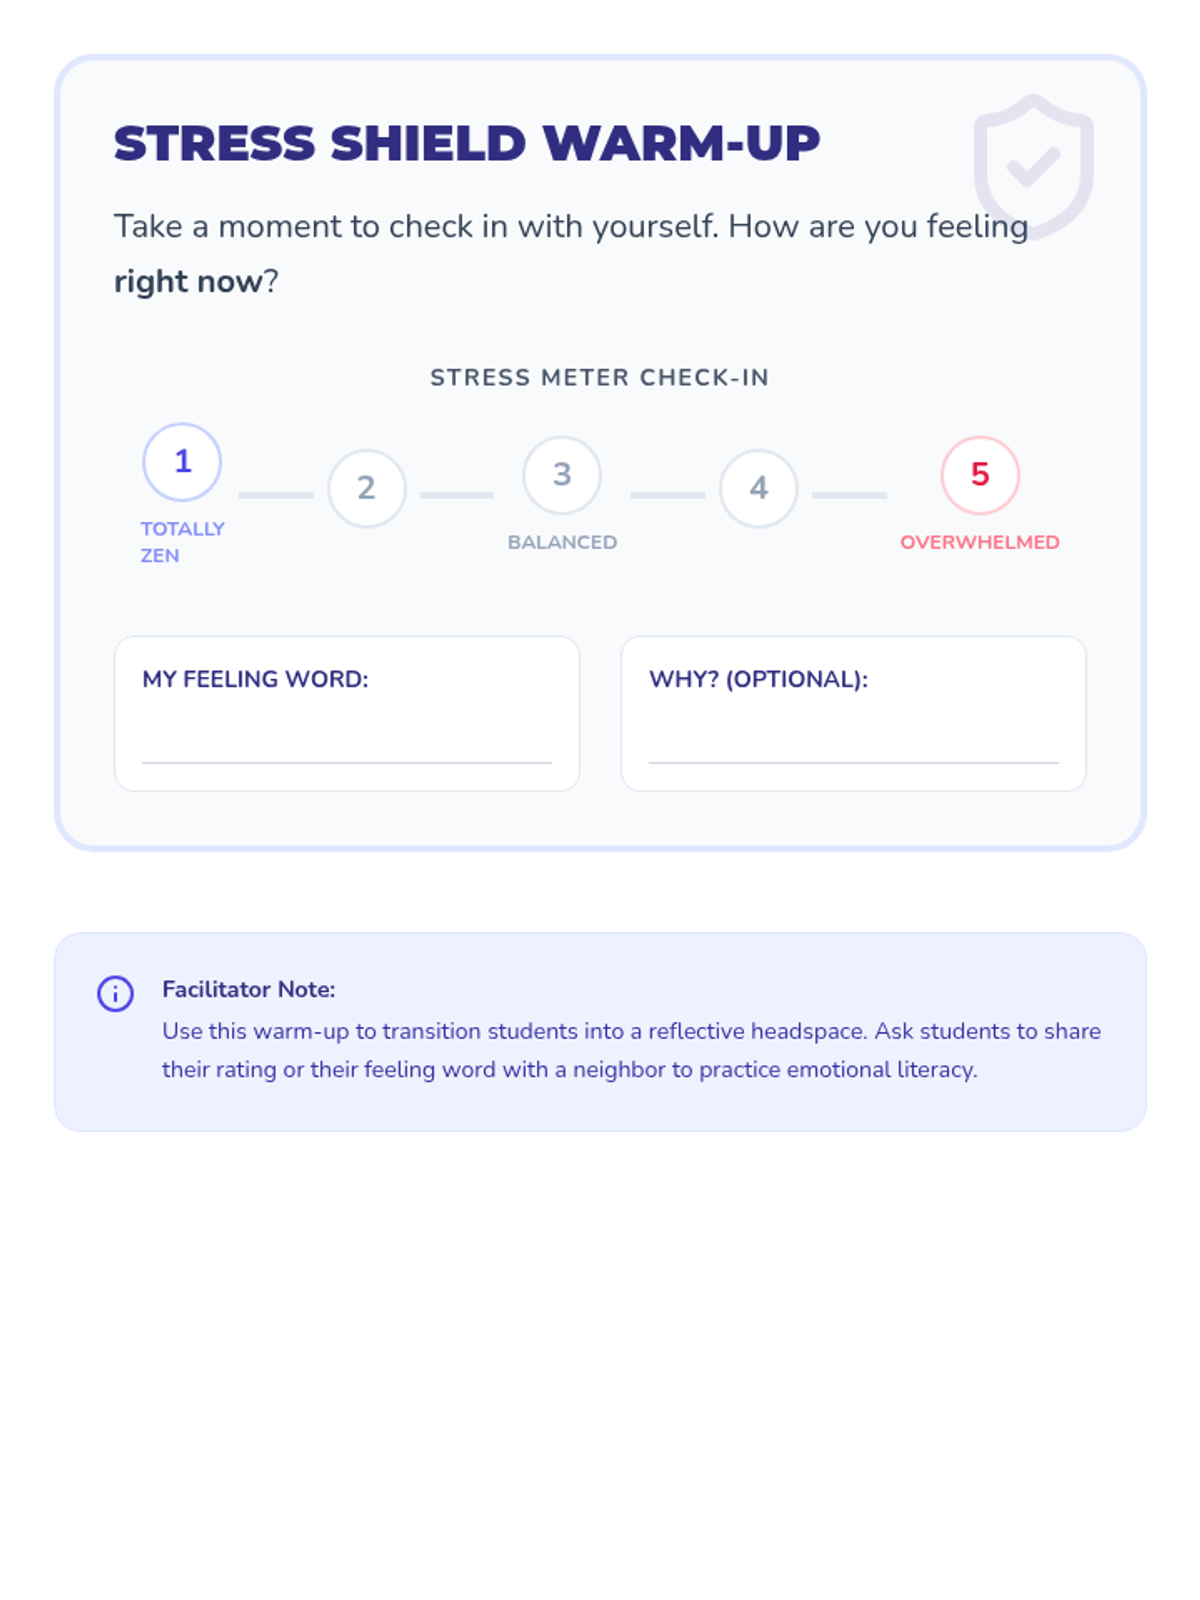This screenshot has width=1200, height=1600.
Task: Select stress level 1 circle
Action: tap(182, 462)
